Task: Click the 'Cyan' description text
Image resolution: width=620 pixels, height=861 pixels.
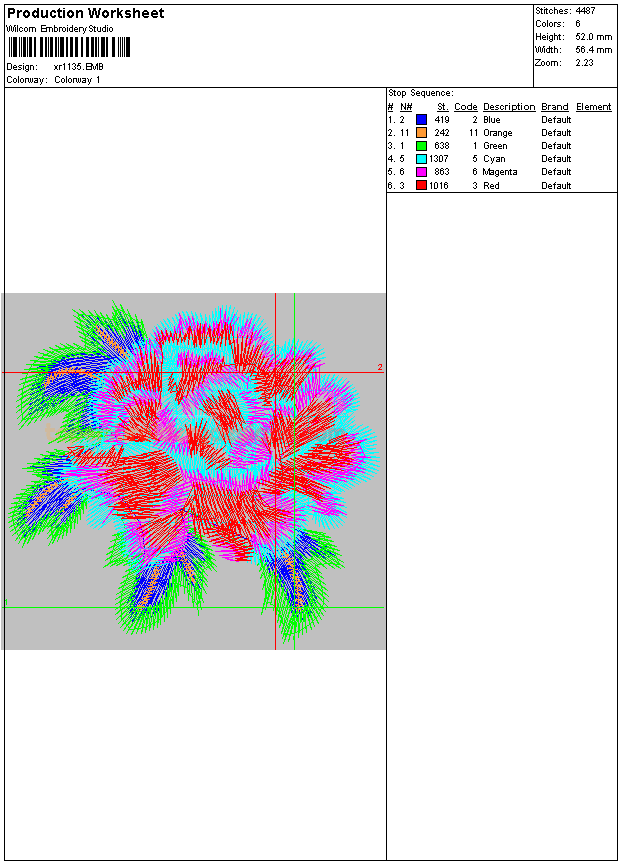Action: point(494,159)
